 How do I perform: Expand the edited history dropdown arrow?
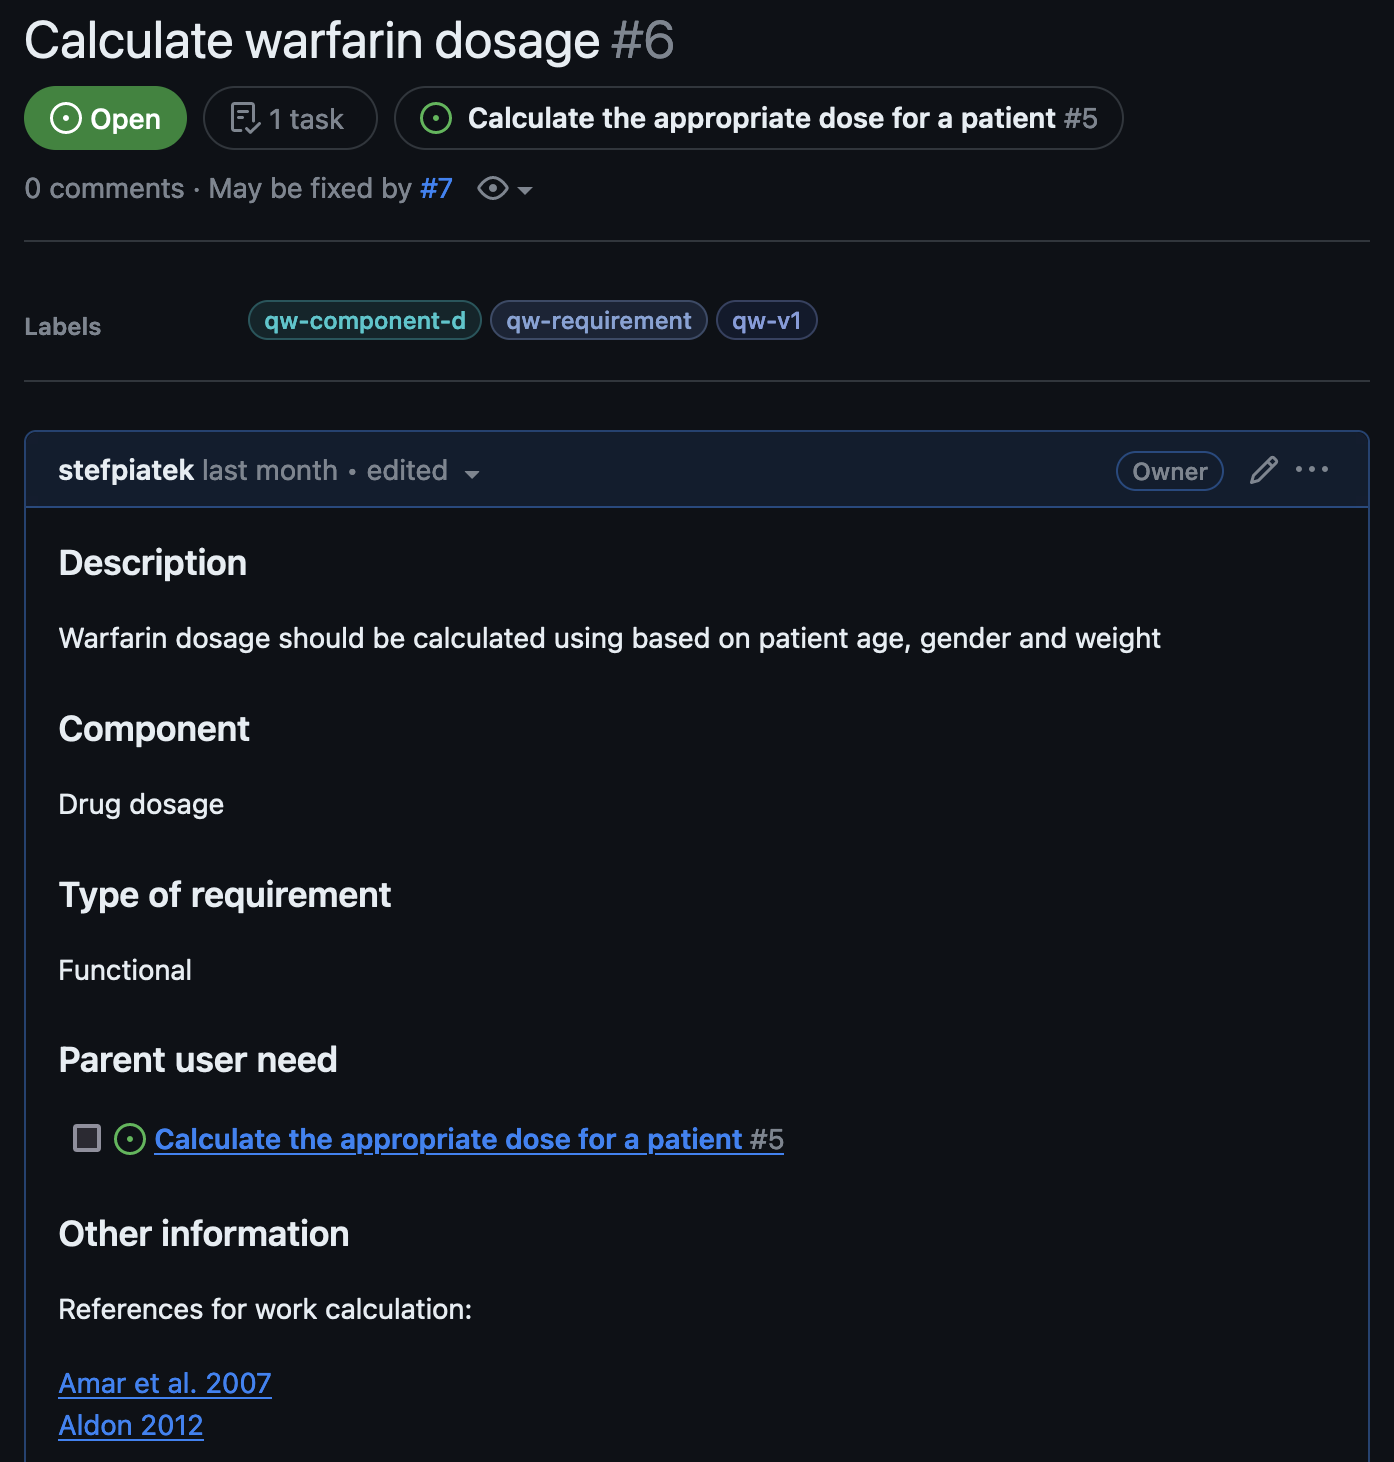(x=472, y=474)
